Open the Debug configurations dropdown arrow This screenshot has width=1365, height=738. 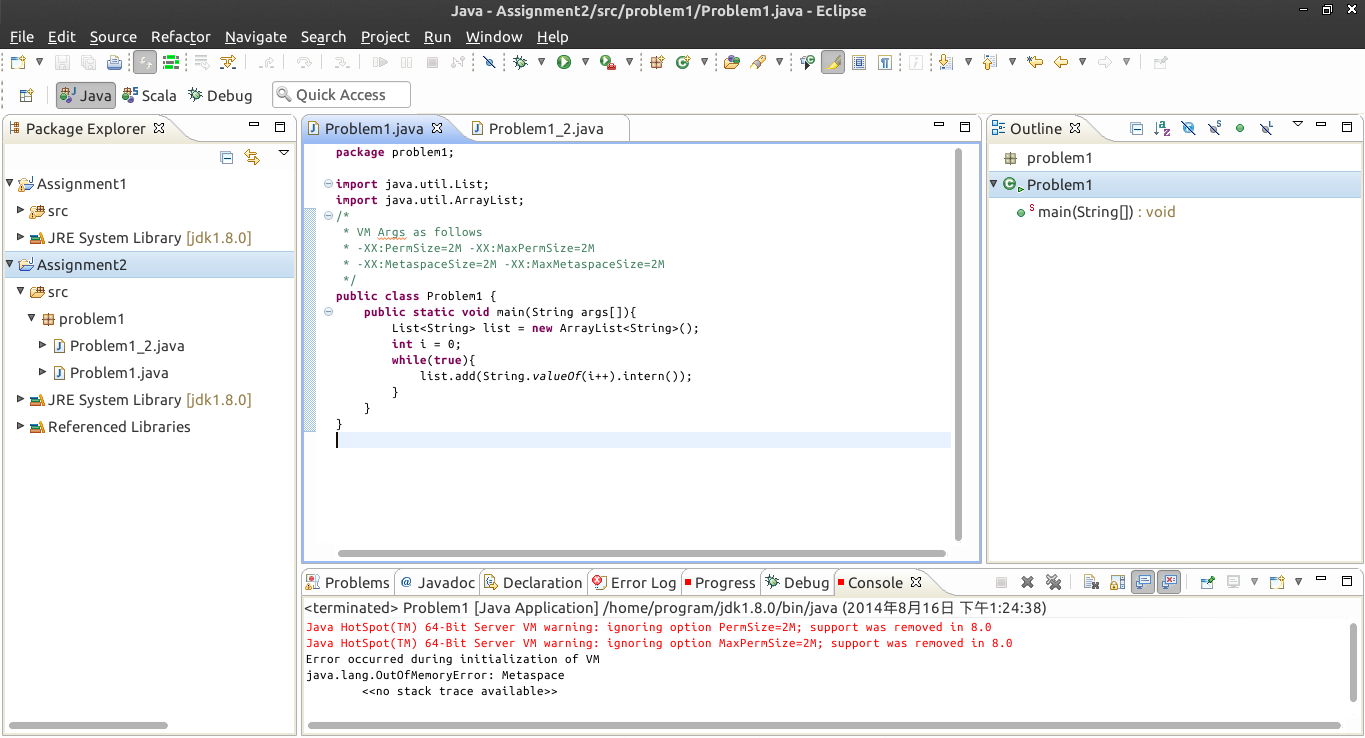click(541, 62)
